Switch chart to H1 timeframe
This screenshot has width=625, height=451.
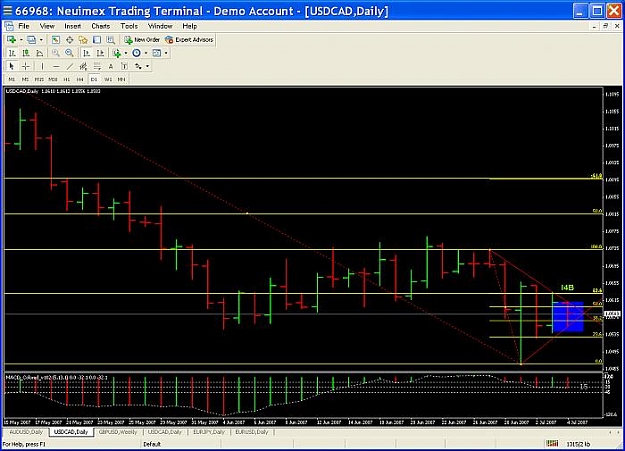(67, 79)
